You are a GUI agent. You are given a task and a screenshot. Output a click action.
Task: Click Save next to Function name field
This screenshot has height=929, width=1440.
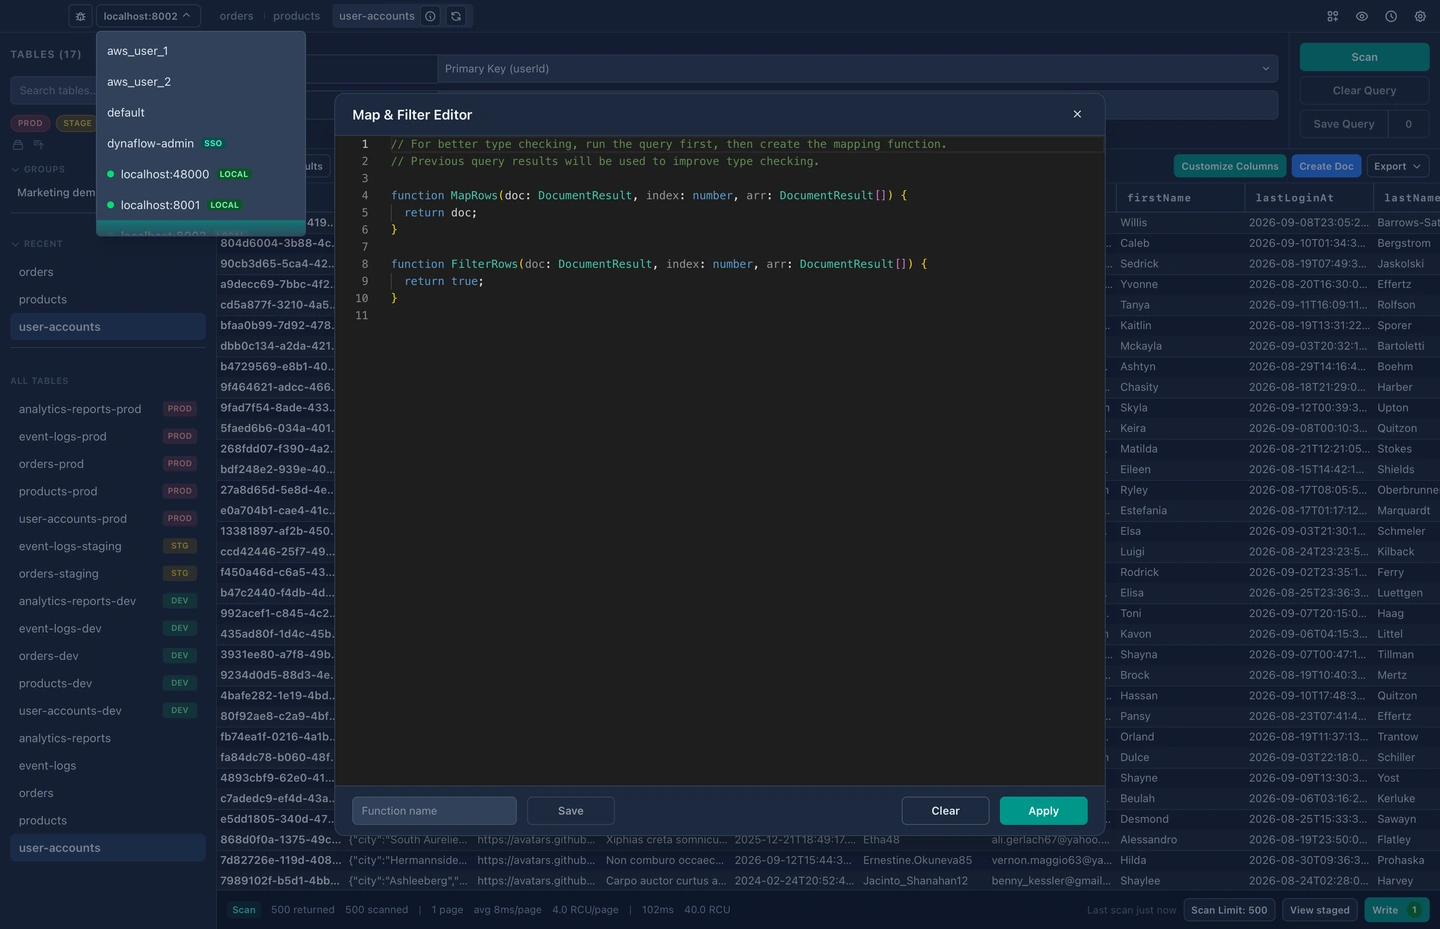click(570, 811)
